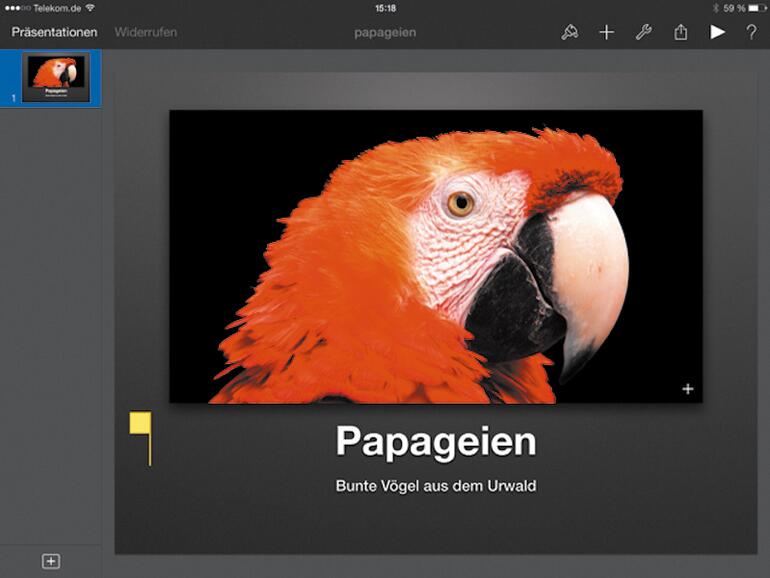Tap the battery indicator in the status bar
The width and height of the screenshot is (770, 578).
(x=757, y=8)
